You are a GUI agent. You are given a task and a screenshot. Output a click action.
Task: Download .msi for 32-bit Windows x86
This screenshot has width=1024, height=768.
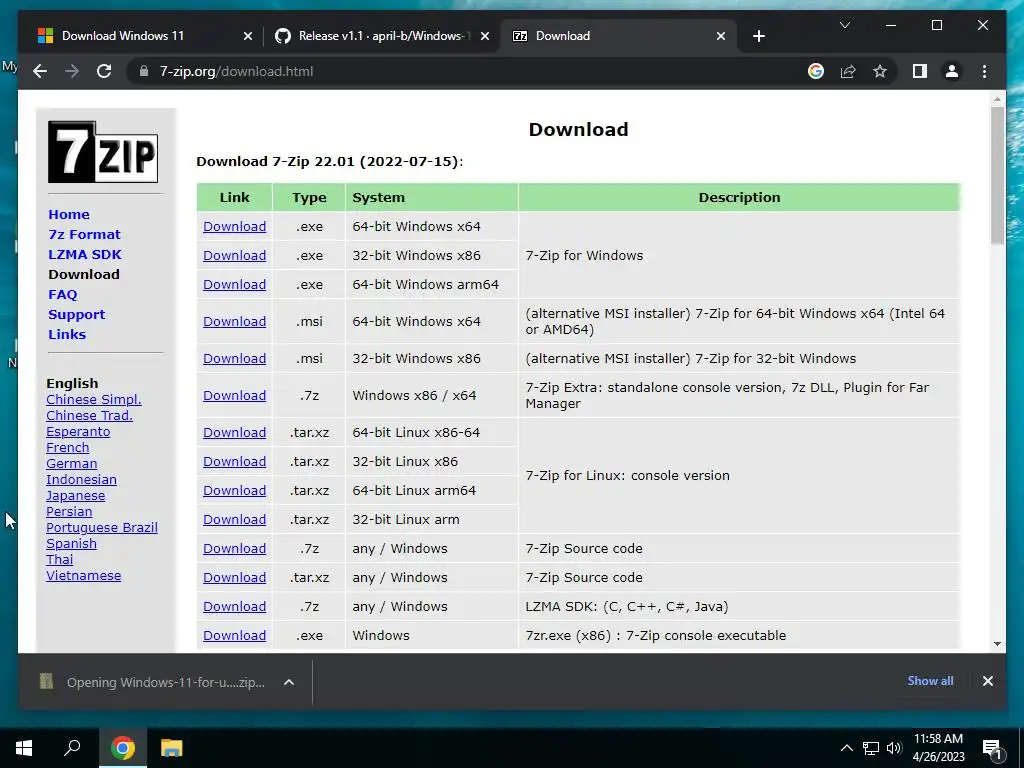234,359
